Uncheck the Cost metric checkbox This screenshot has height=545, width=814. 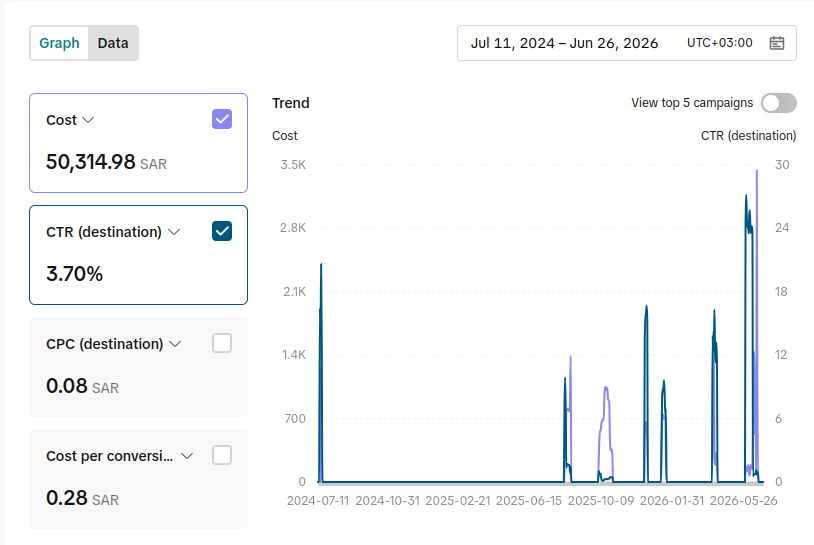click(222, 119)
